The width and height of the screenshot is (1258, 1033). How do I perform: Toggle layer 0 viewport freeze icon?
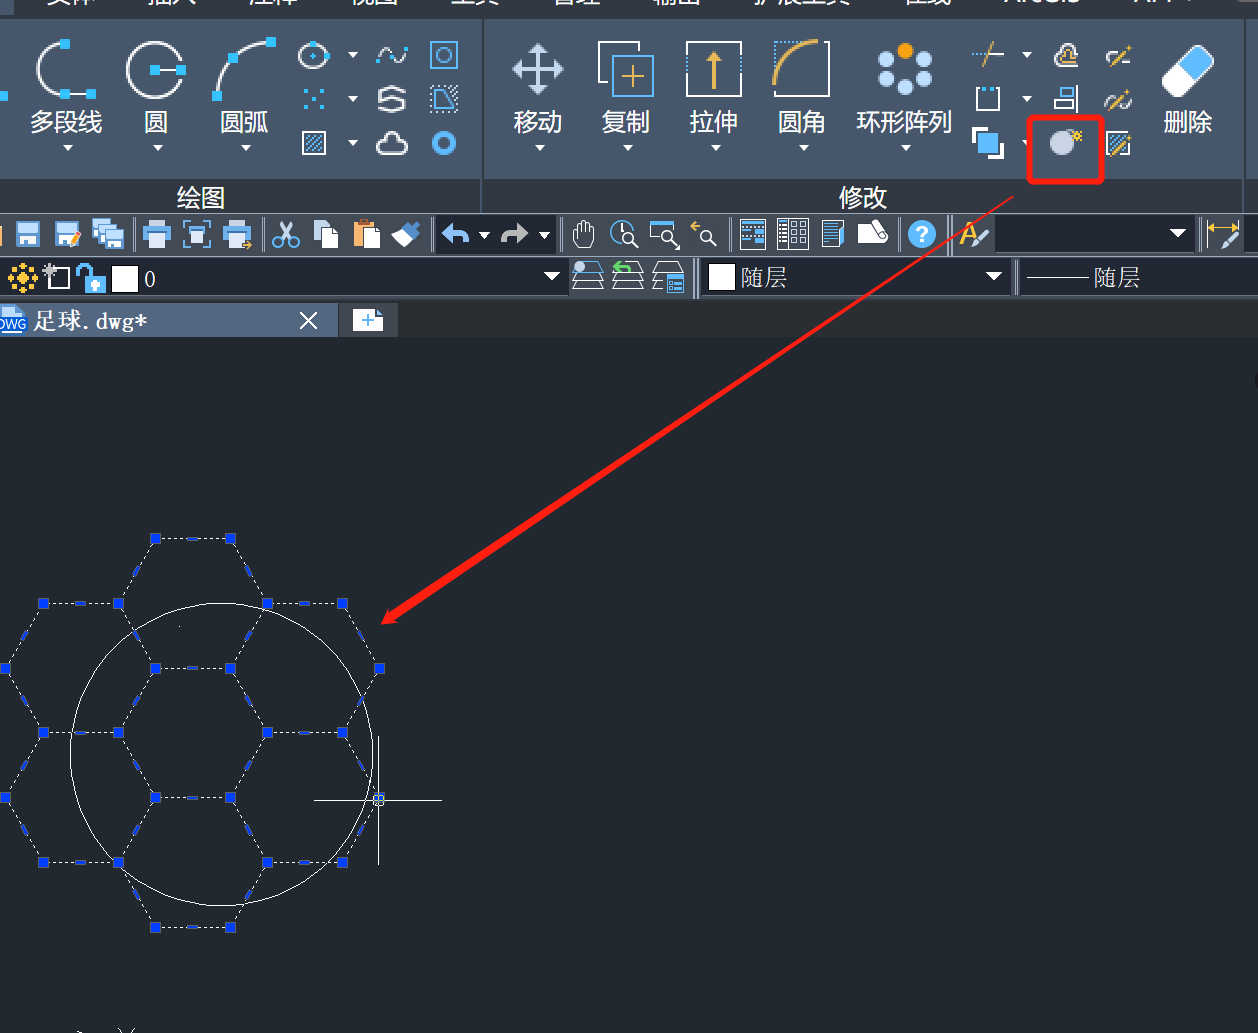[56, 277]
